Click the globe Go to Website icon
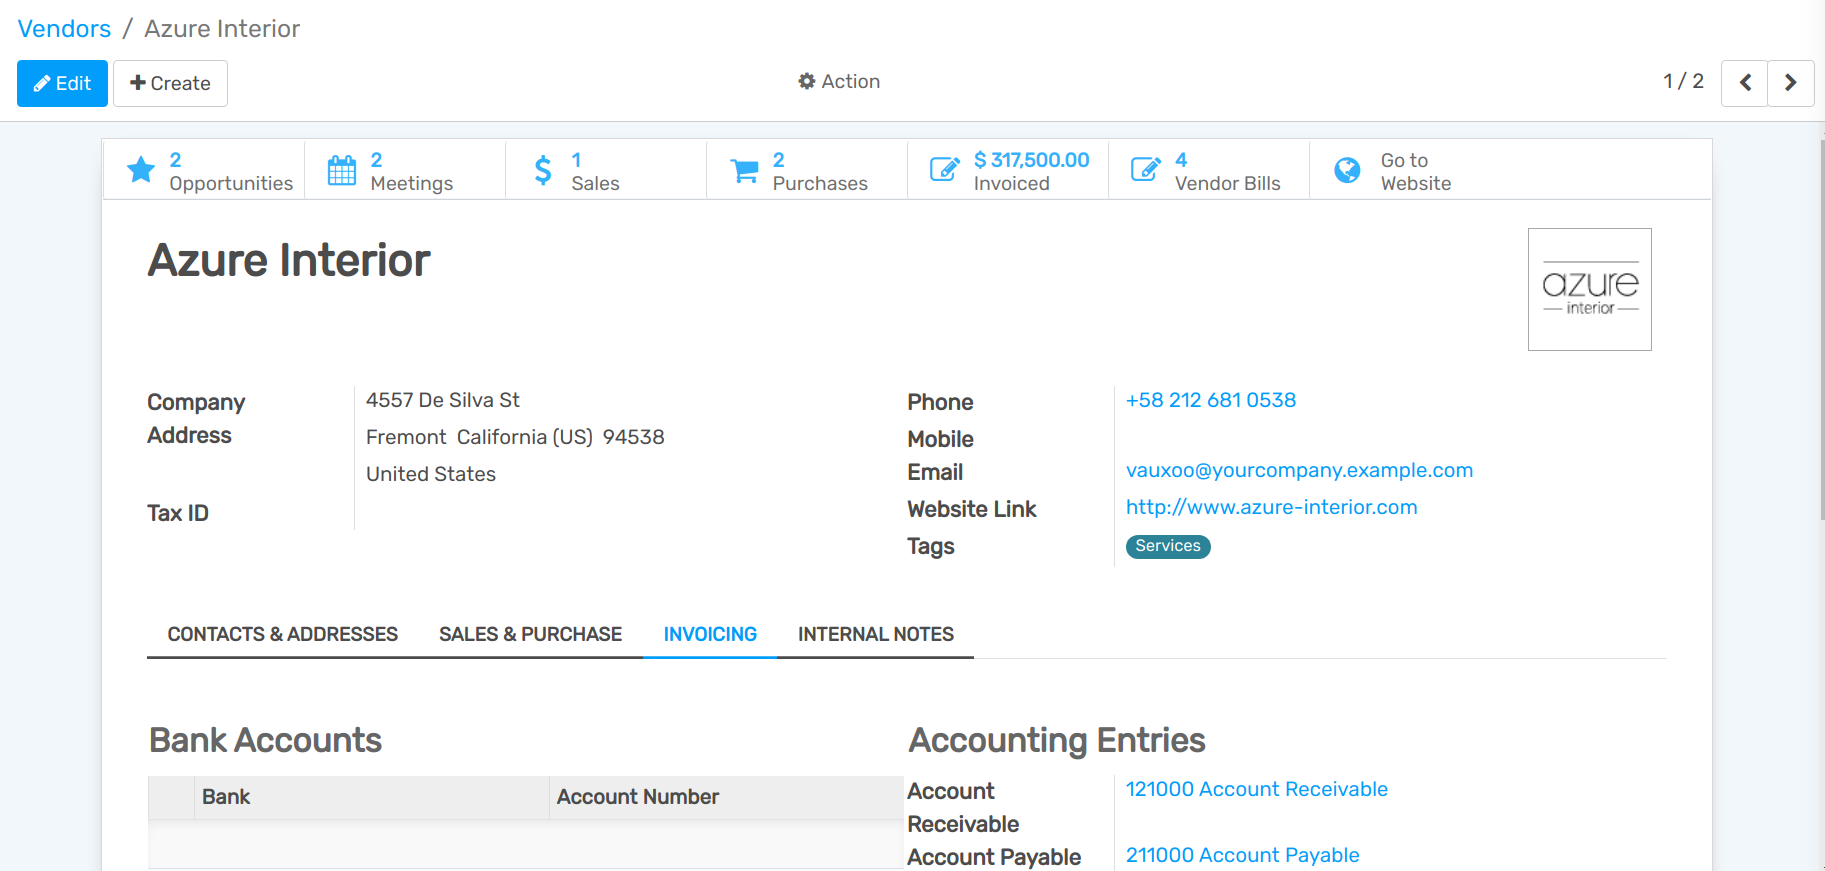1825x871 pixels. tap(1347, 170)
